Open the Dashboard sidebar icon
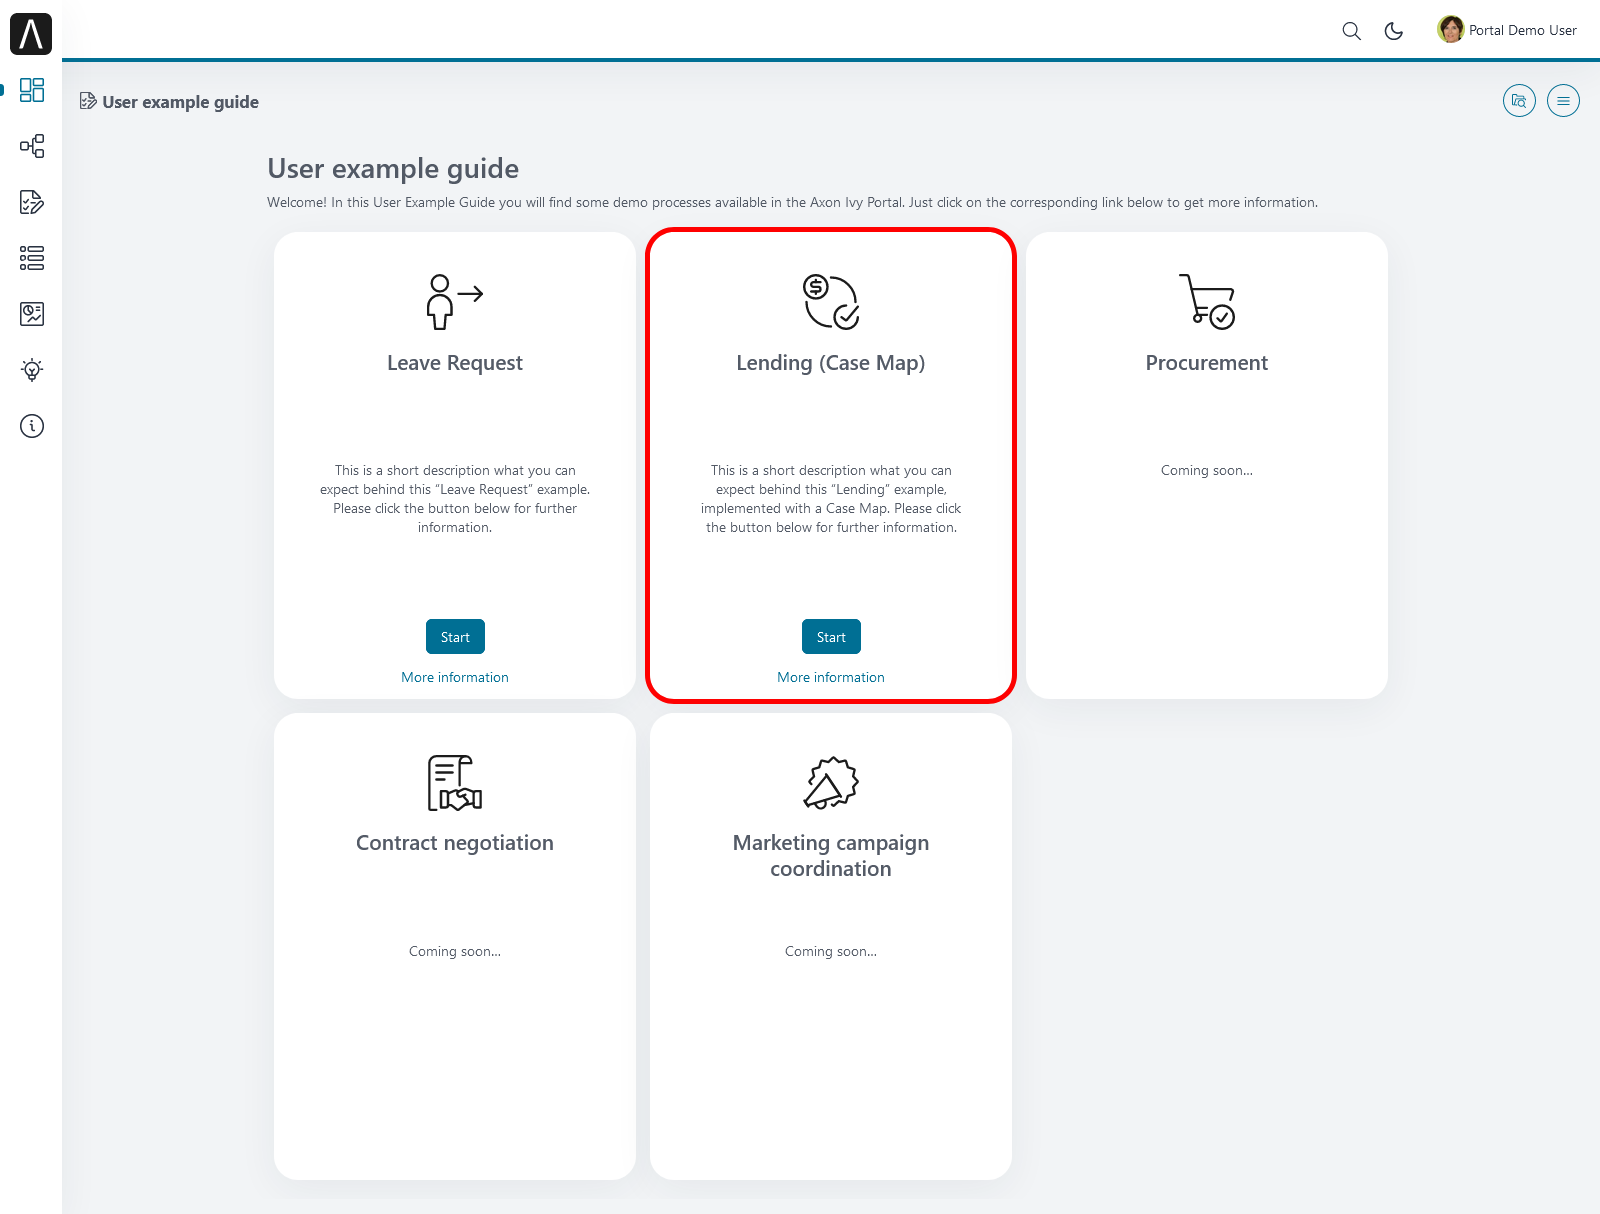 [x=32, y=90]
